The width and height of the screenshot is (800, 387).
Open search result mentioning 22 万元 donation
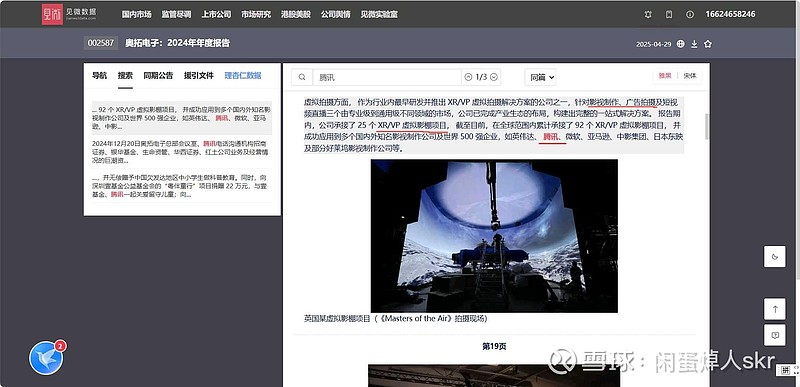pos(182,186)
